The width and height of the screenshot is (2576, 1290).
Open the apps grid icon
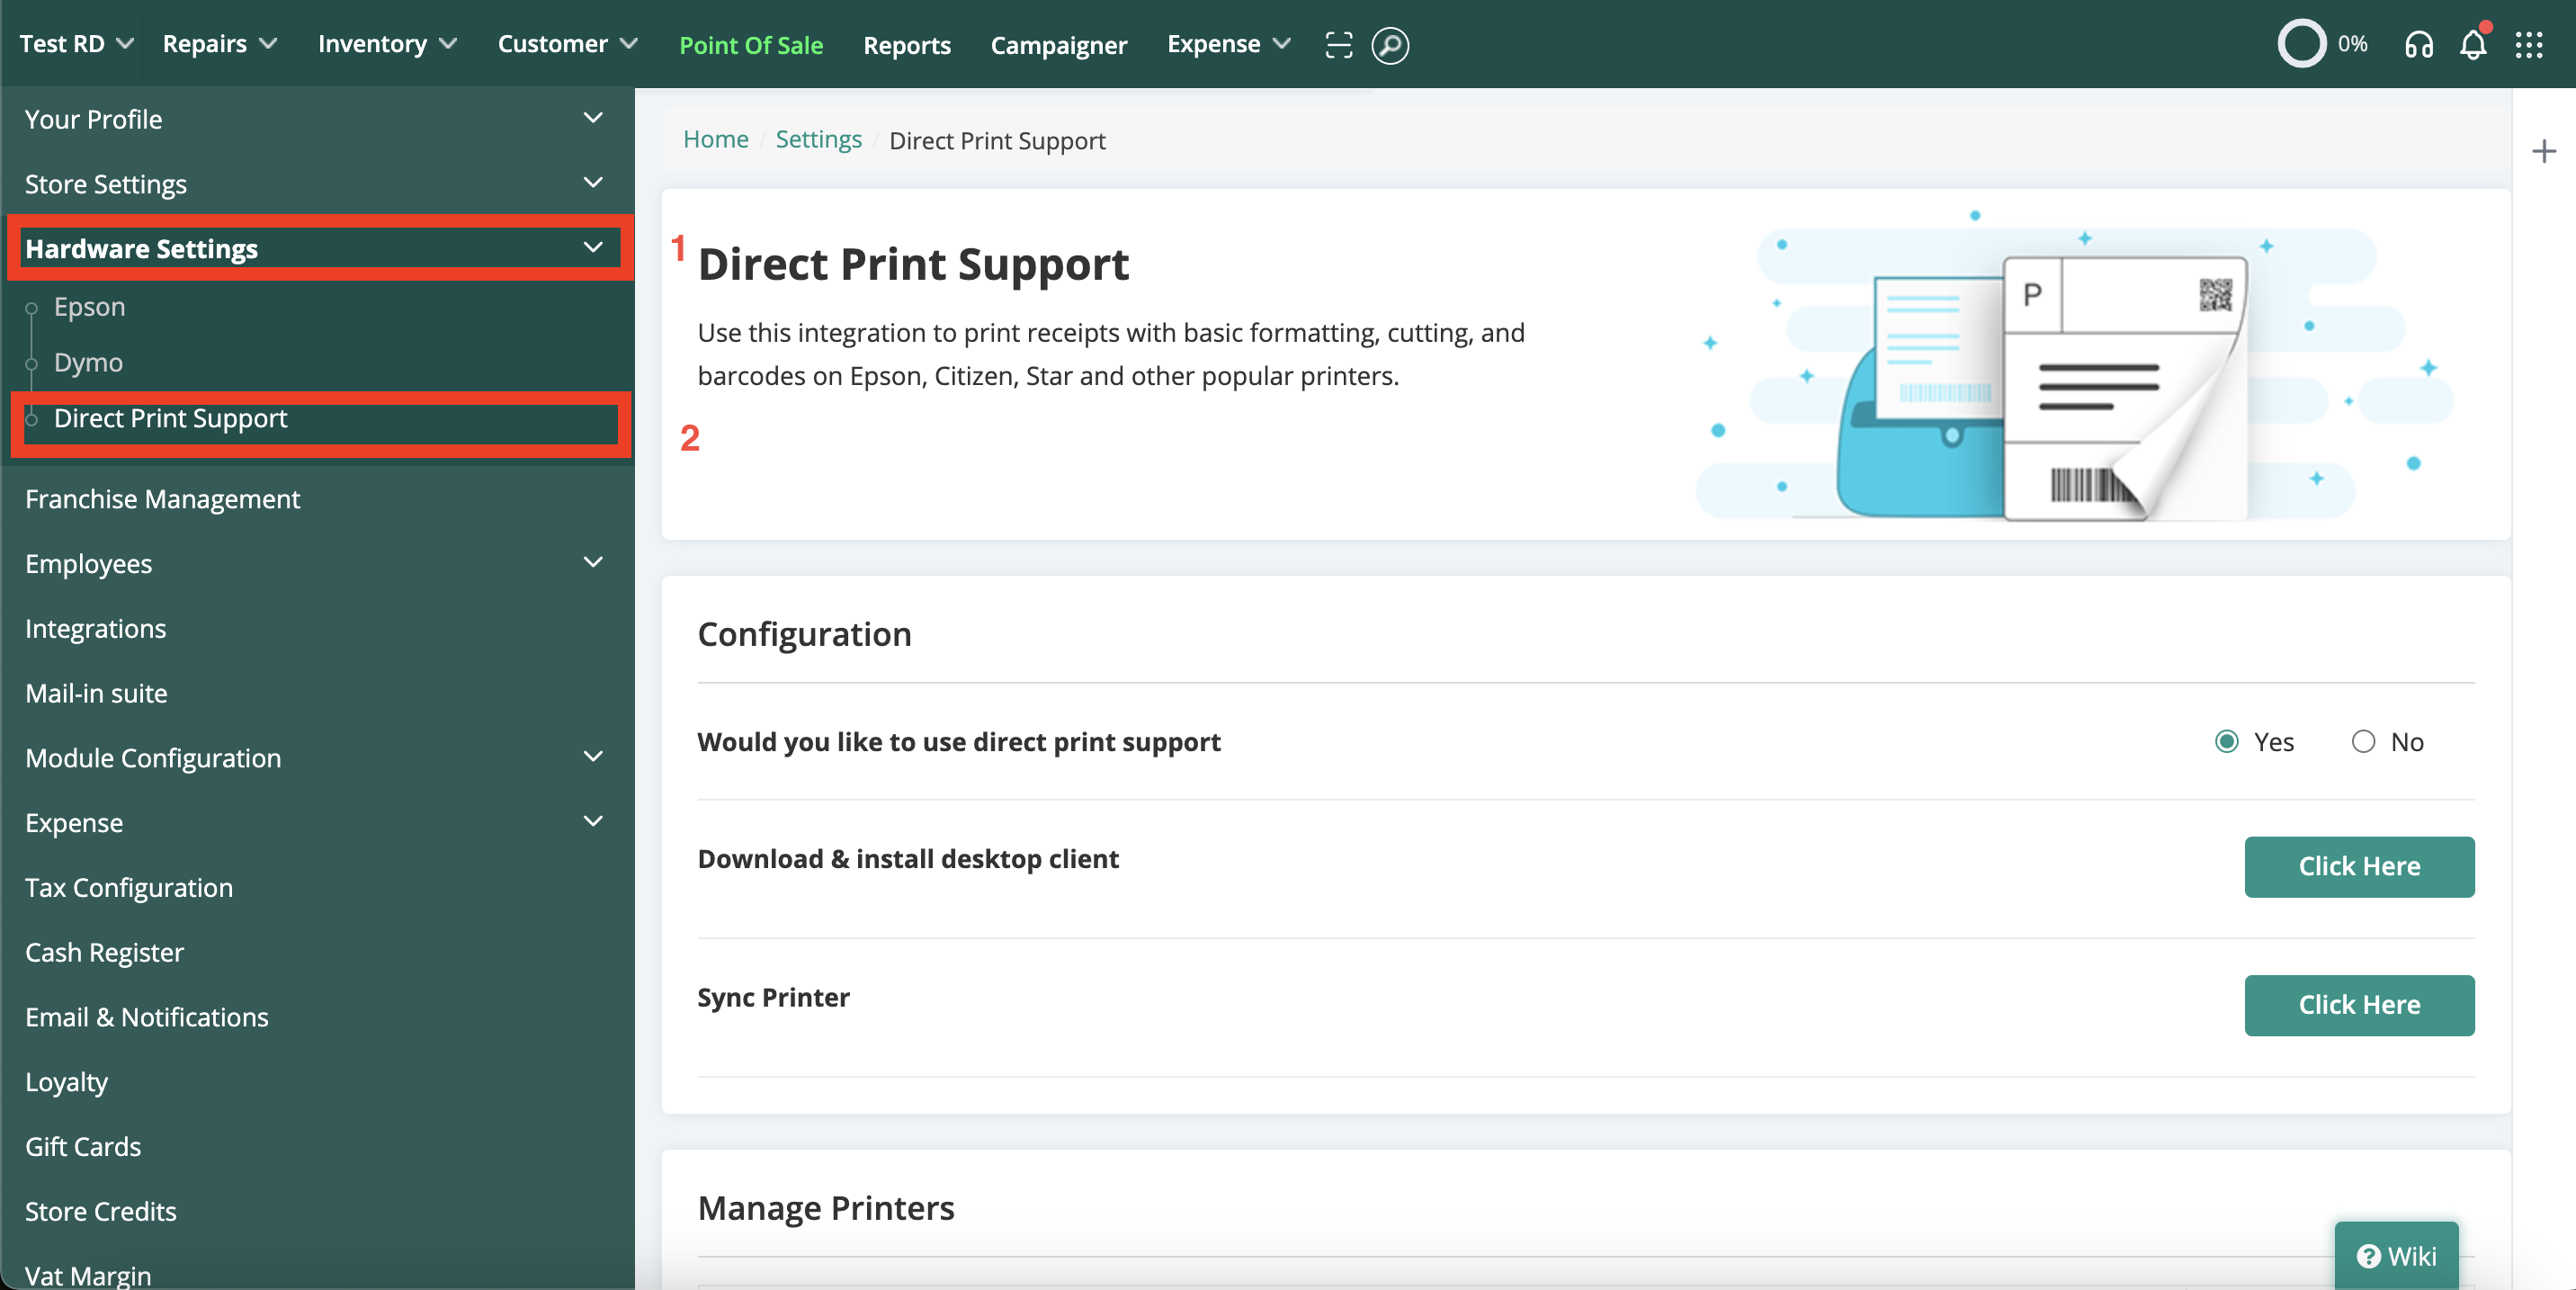click(2529, 45)
